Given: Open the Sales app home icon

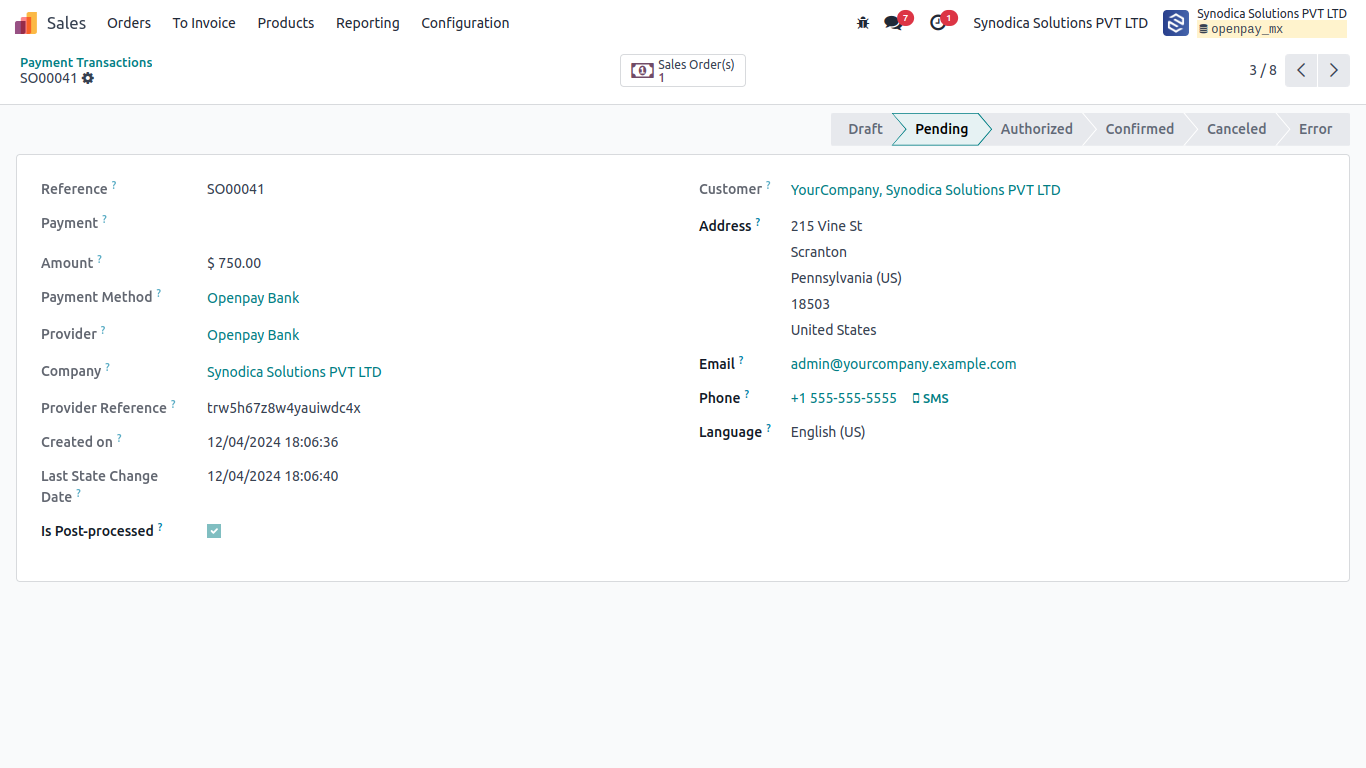Looking at the screenshot, I should (26, 23).
